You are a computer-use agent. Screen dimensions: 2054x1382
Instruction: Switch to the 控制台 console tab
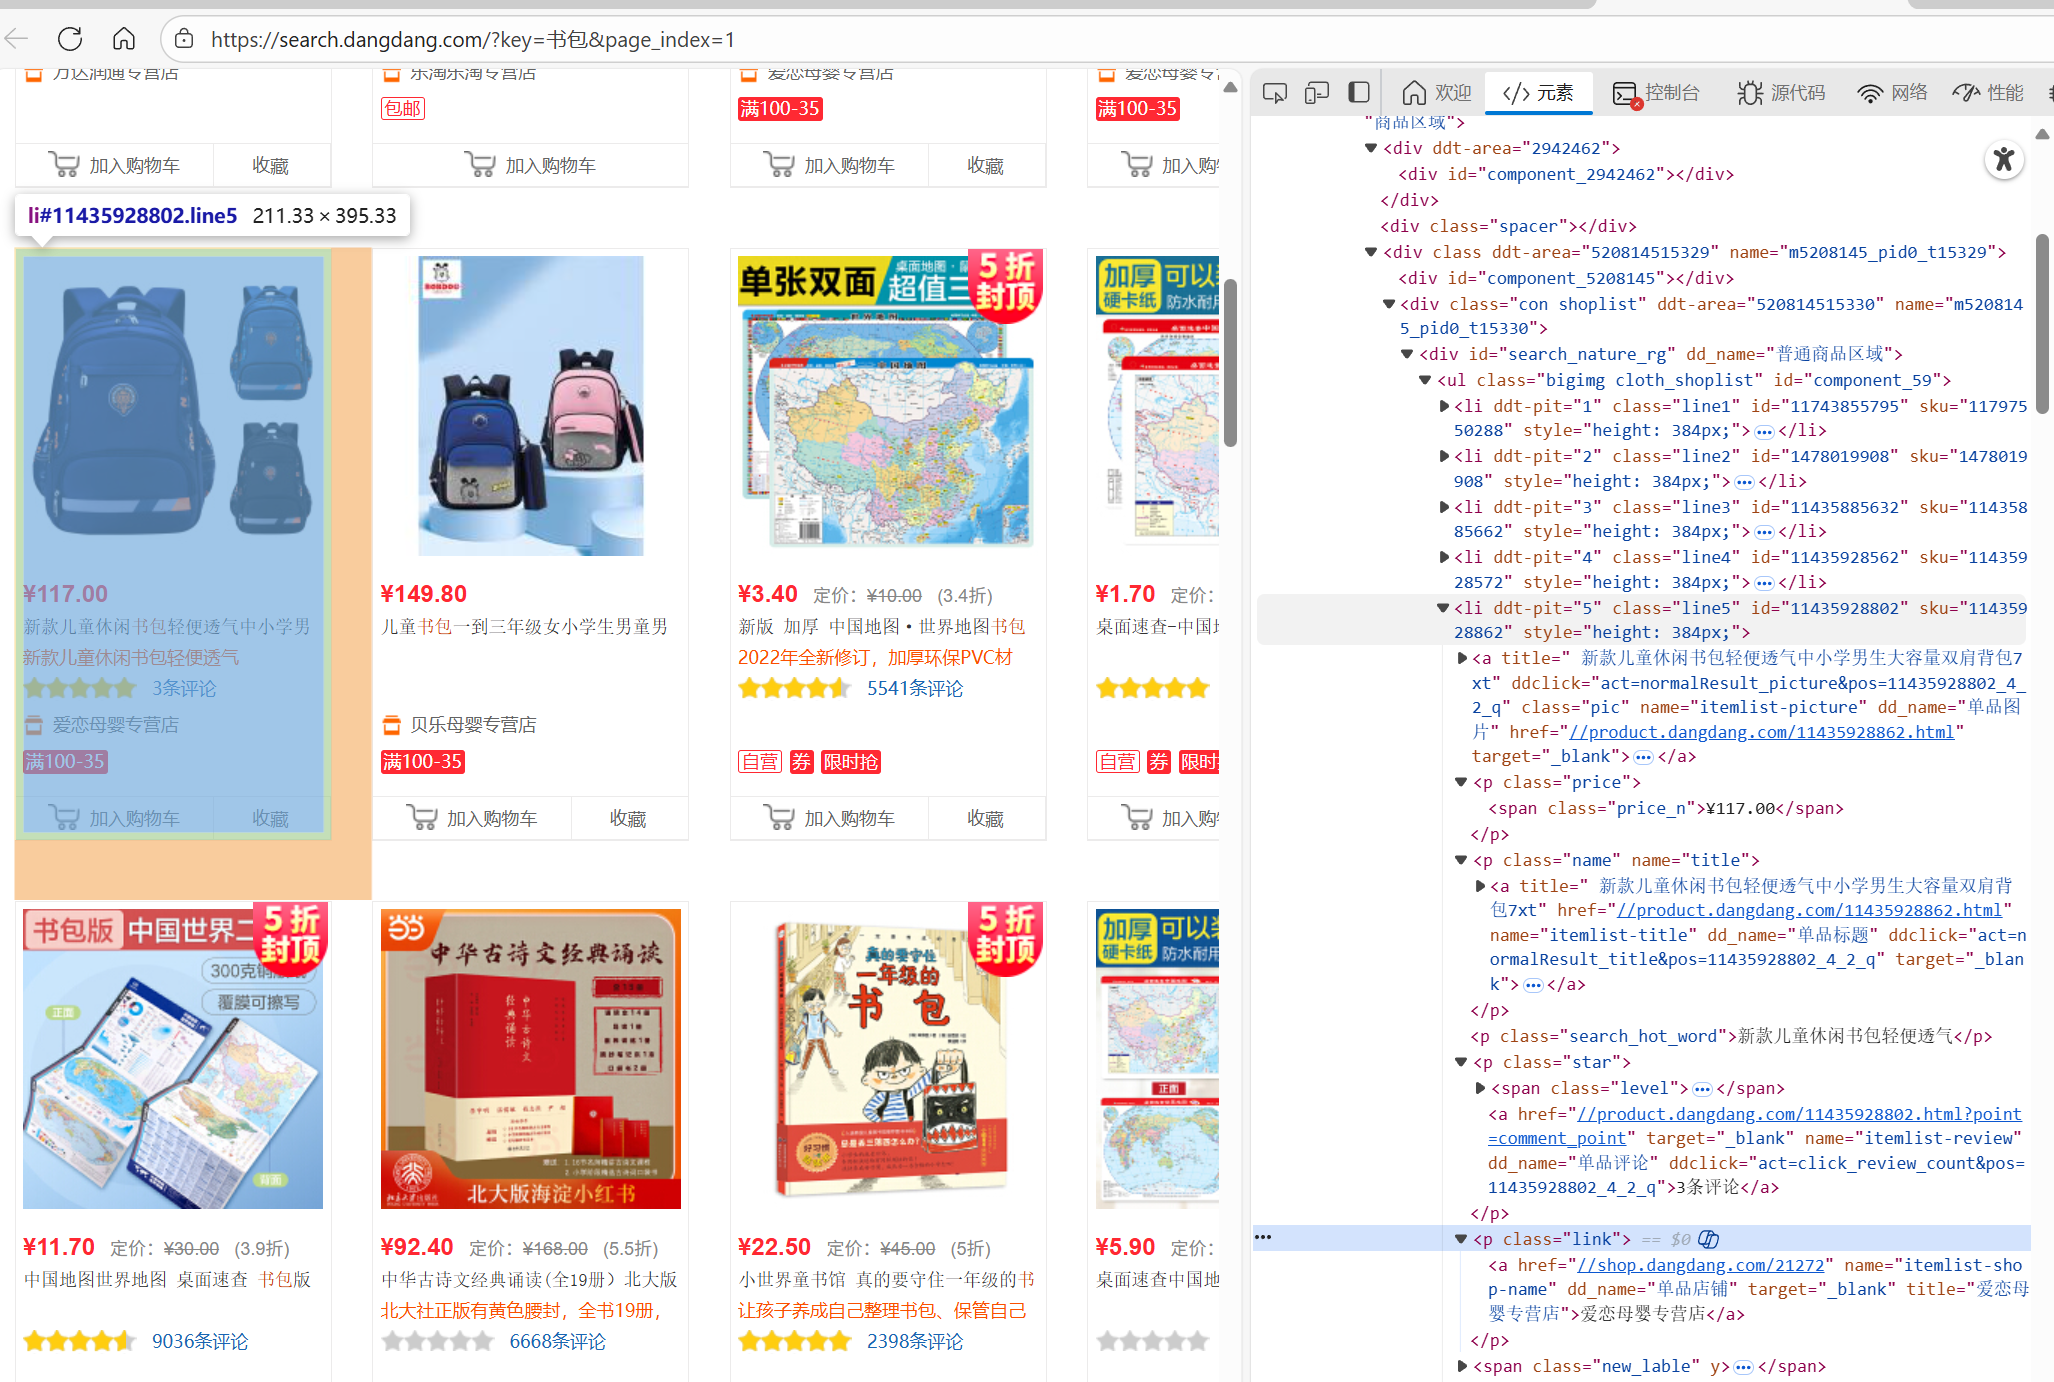click(1656, 93)
